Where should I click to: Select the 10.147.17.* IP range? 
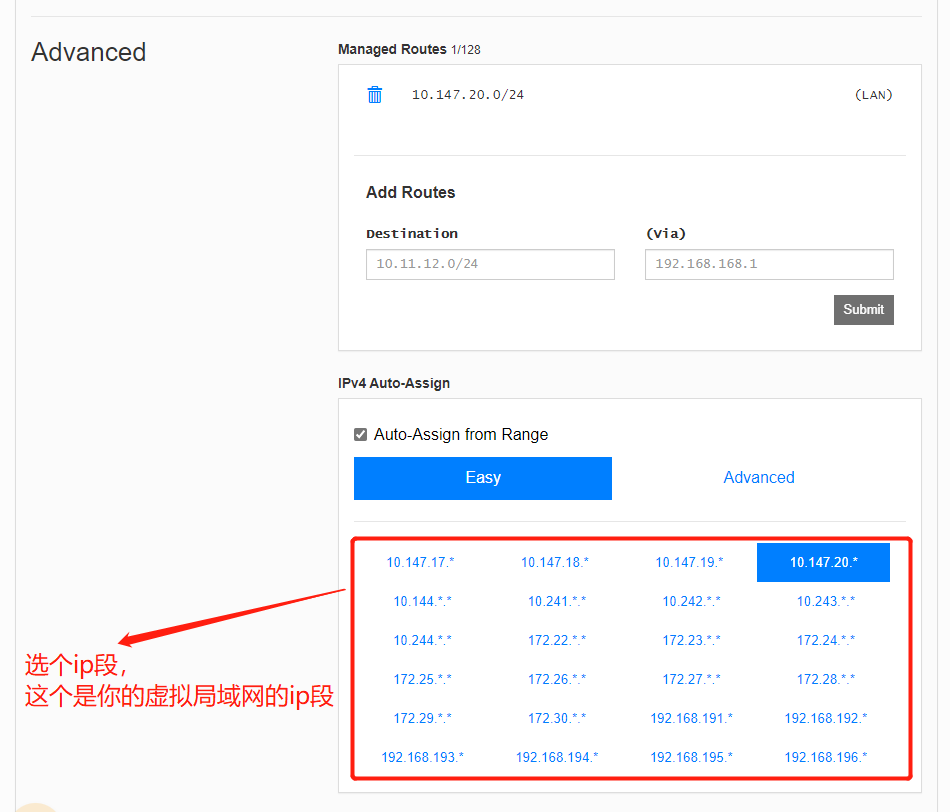[x=420, y=562]
